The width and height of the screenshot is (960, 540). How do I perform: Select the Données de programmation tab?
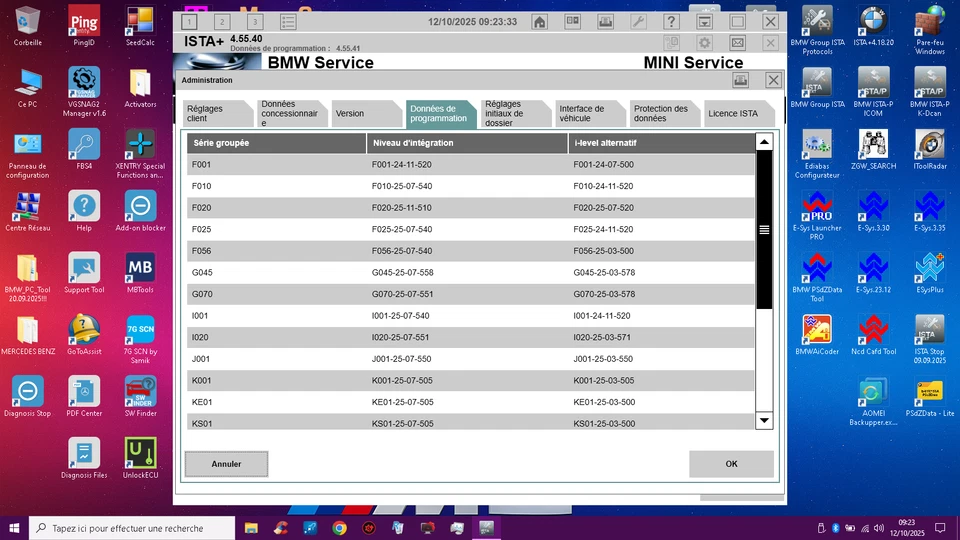(441, 113)
